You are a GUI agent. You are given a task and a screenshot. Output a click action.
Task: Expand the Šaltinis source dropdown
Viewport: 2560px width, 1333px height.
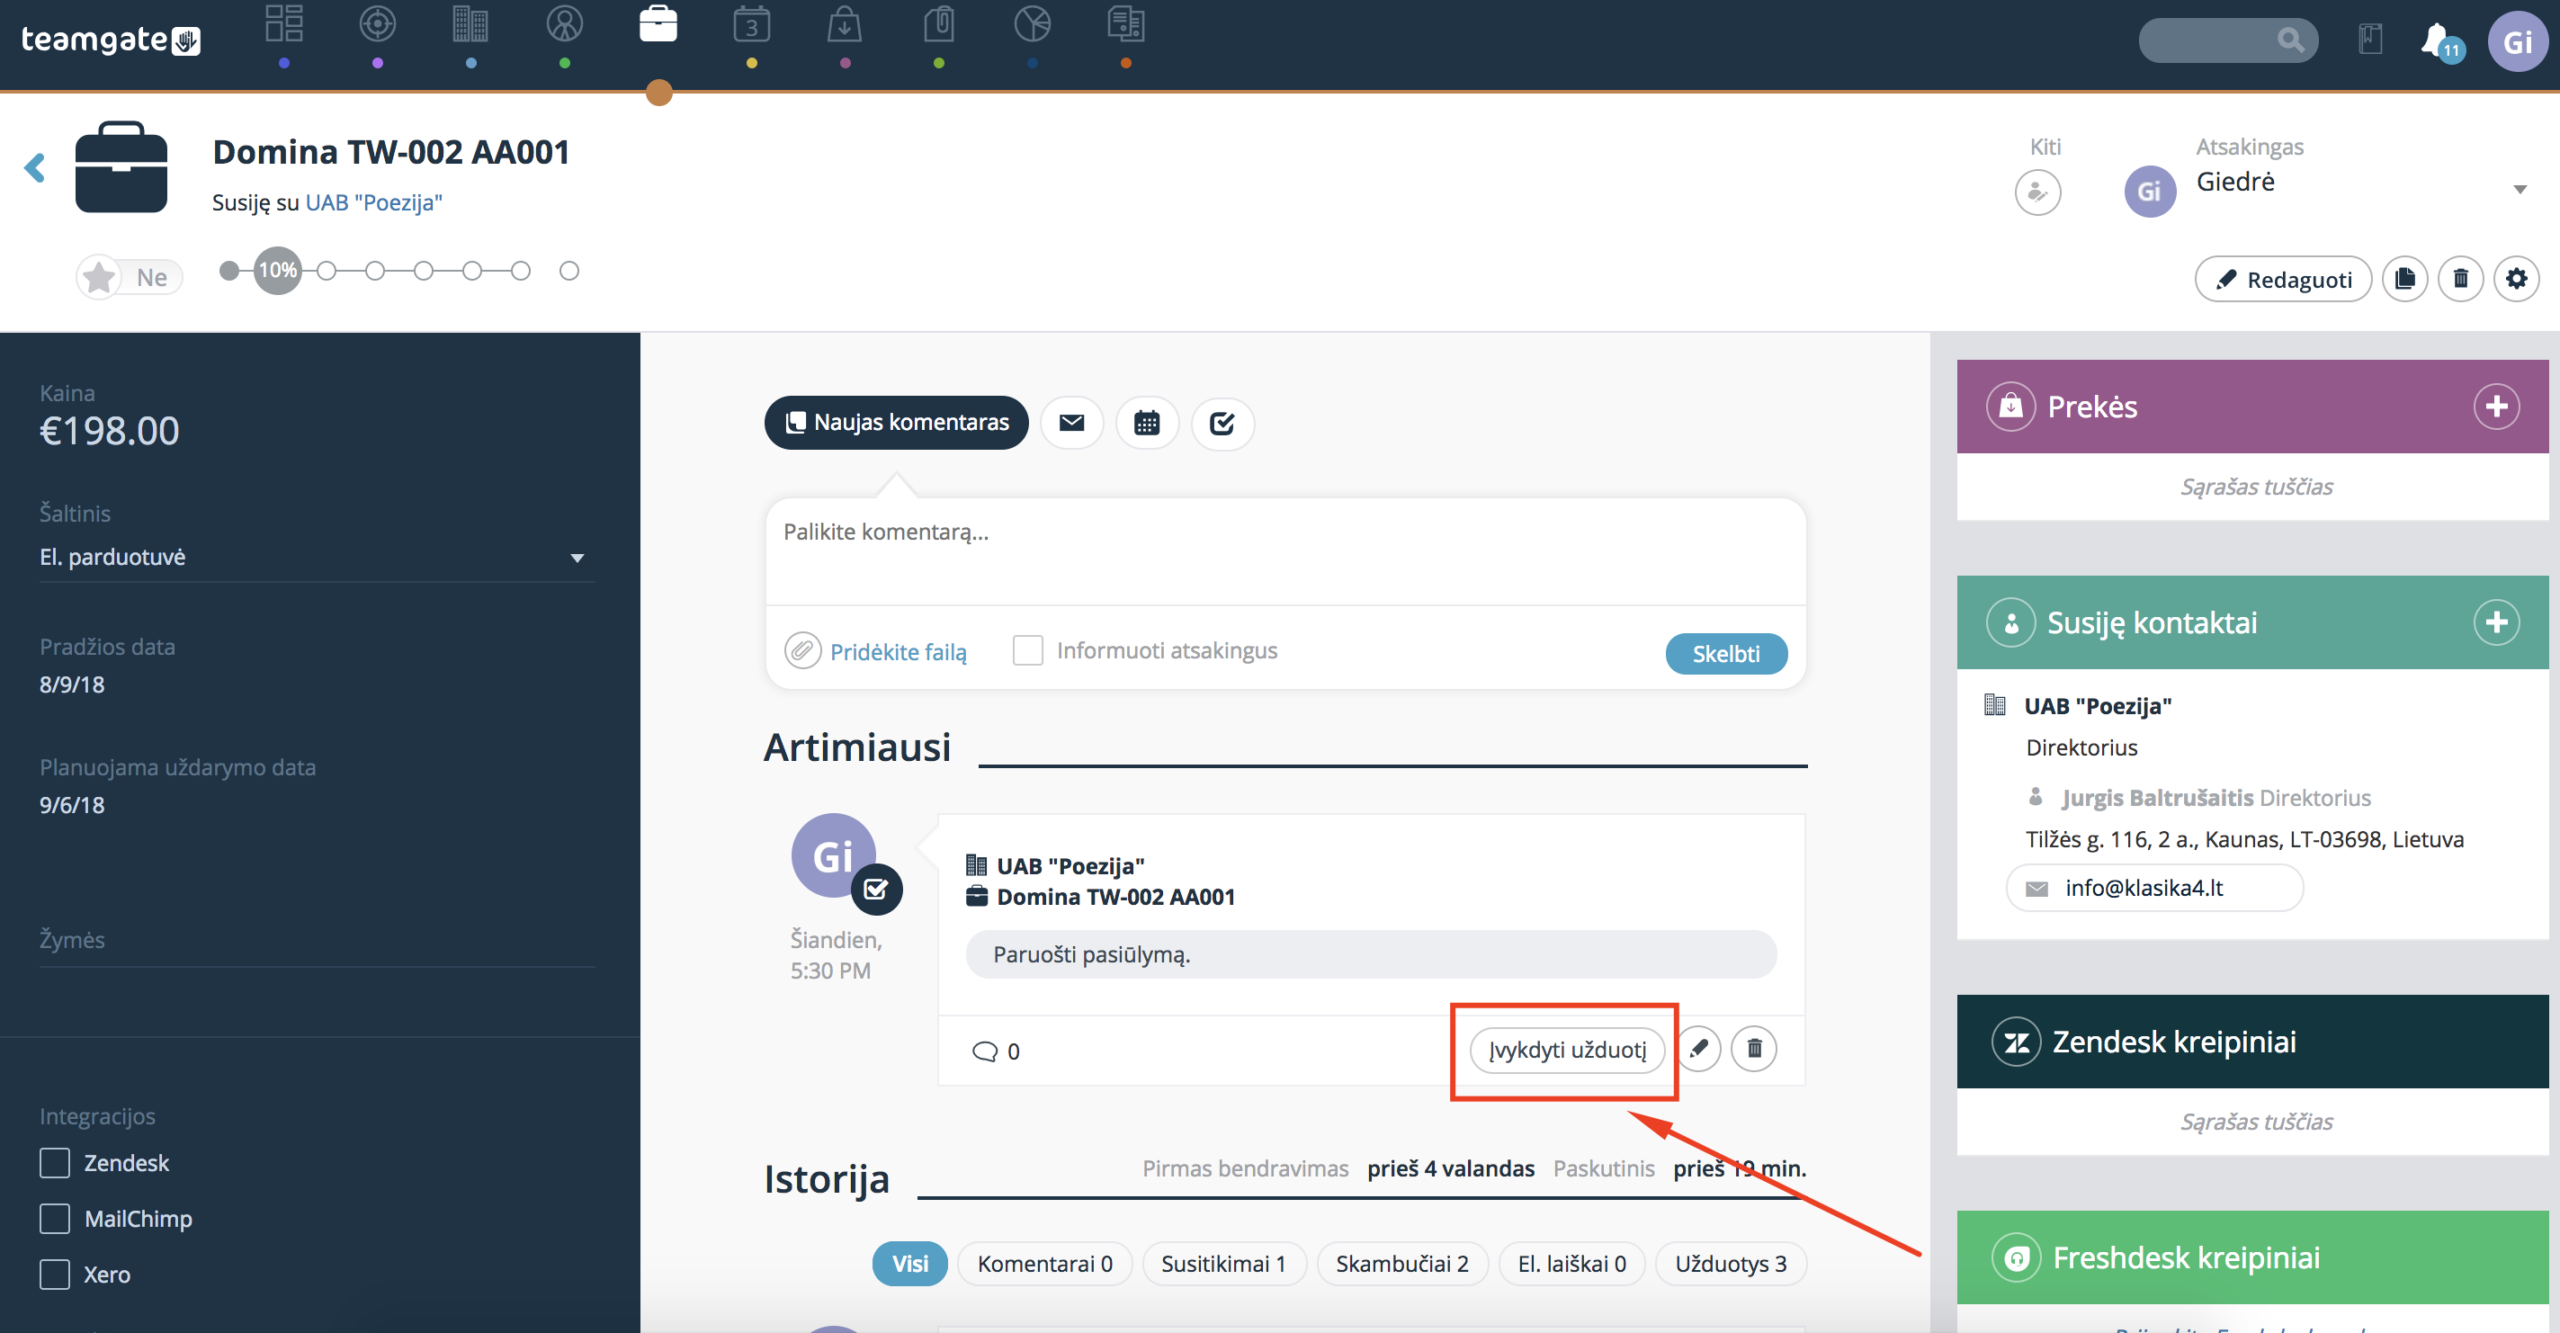click(316, 557)
